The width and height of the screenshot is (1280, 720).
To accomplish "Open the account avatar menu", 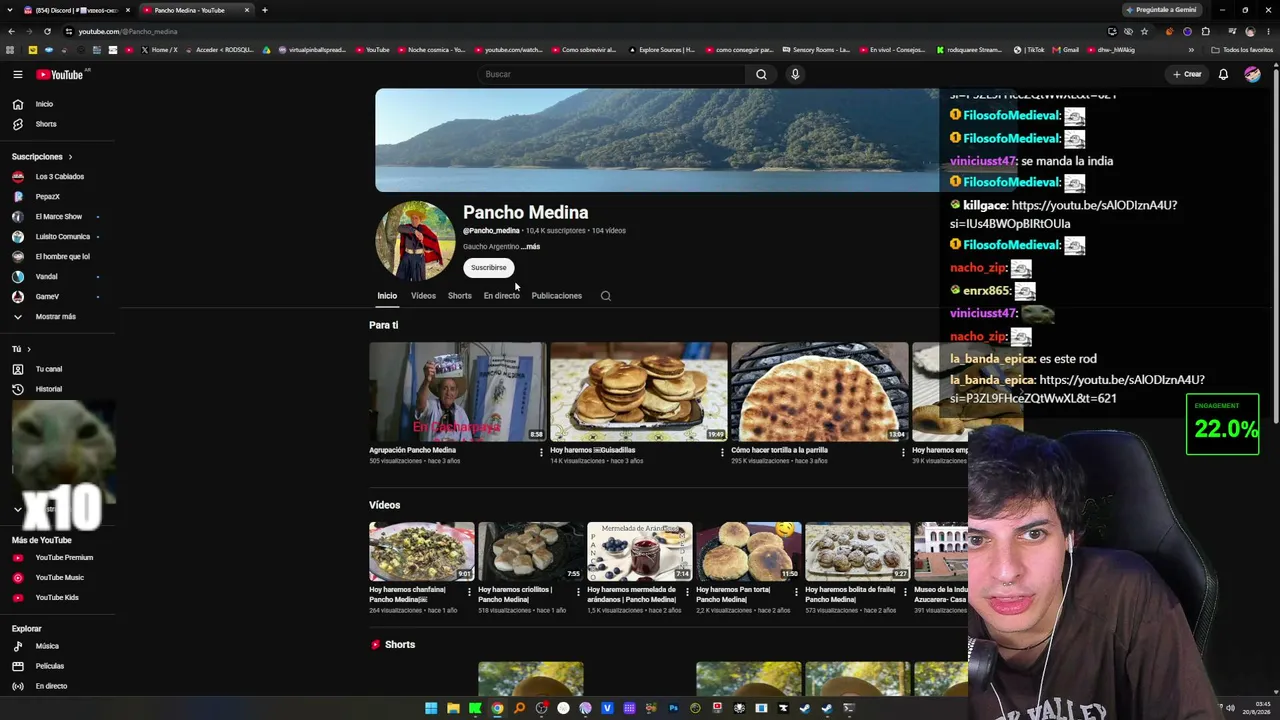I will (1252, 74).
